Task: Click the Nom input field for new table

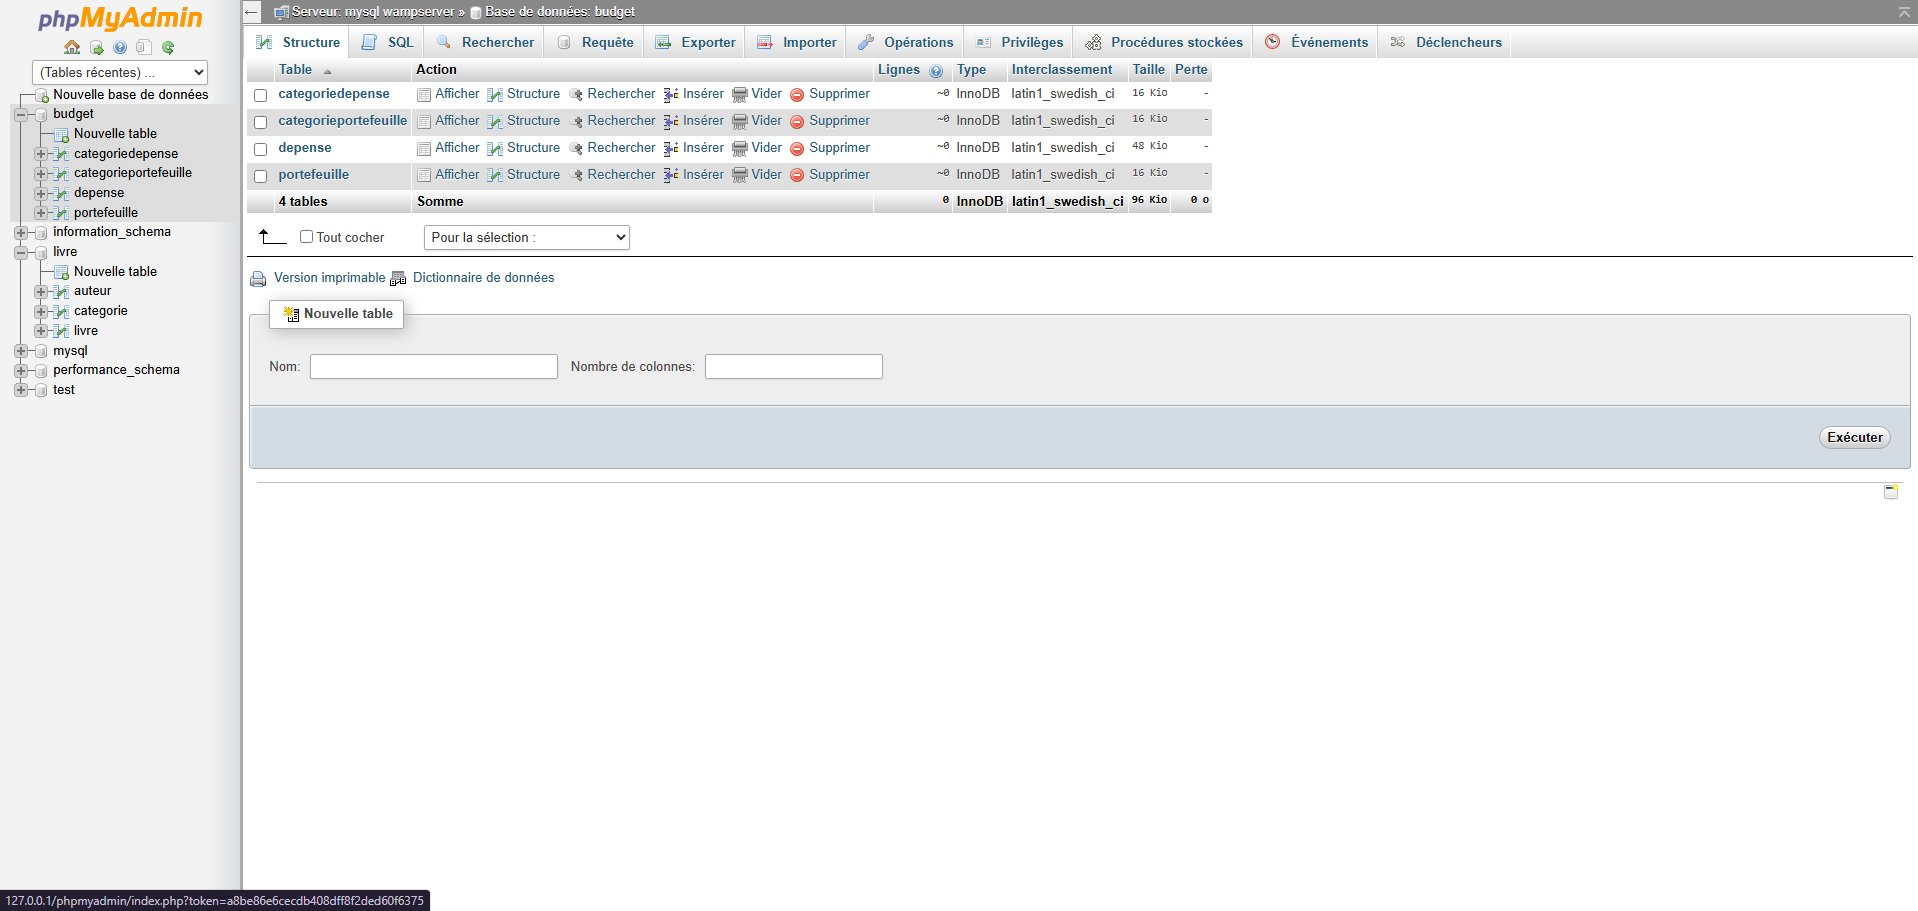Action: point(433,367)
